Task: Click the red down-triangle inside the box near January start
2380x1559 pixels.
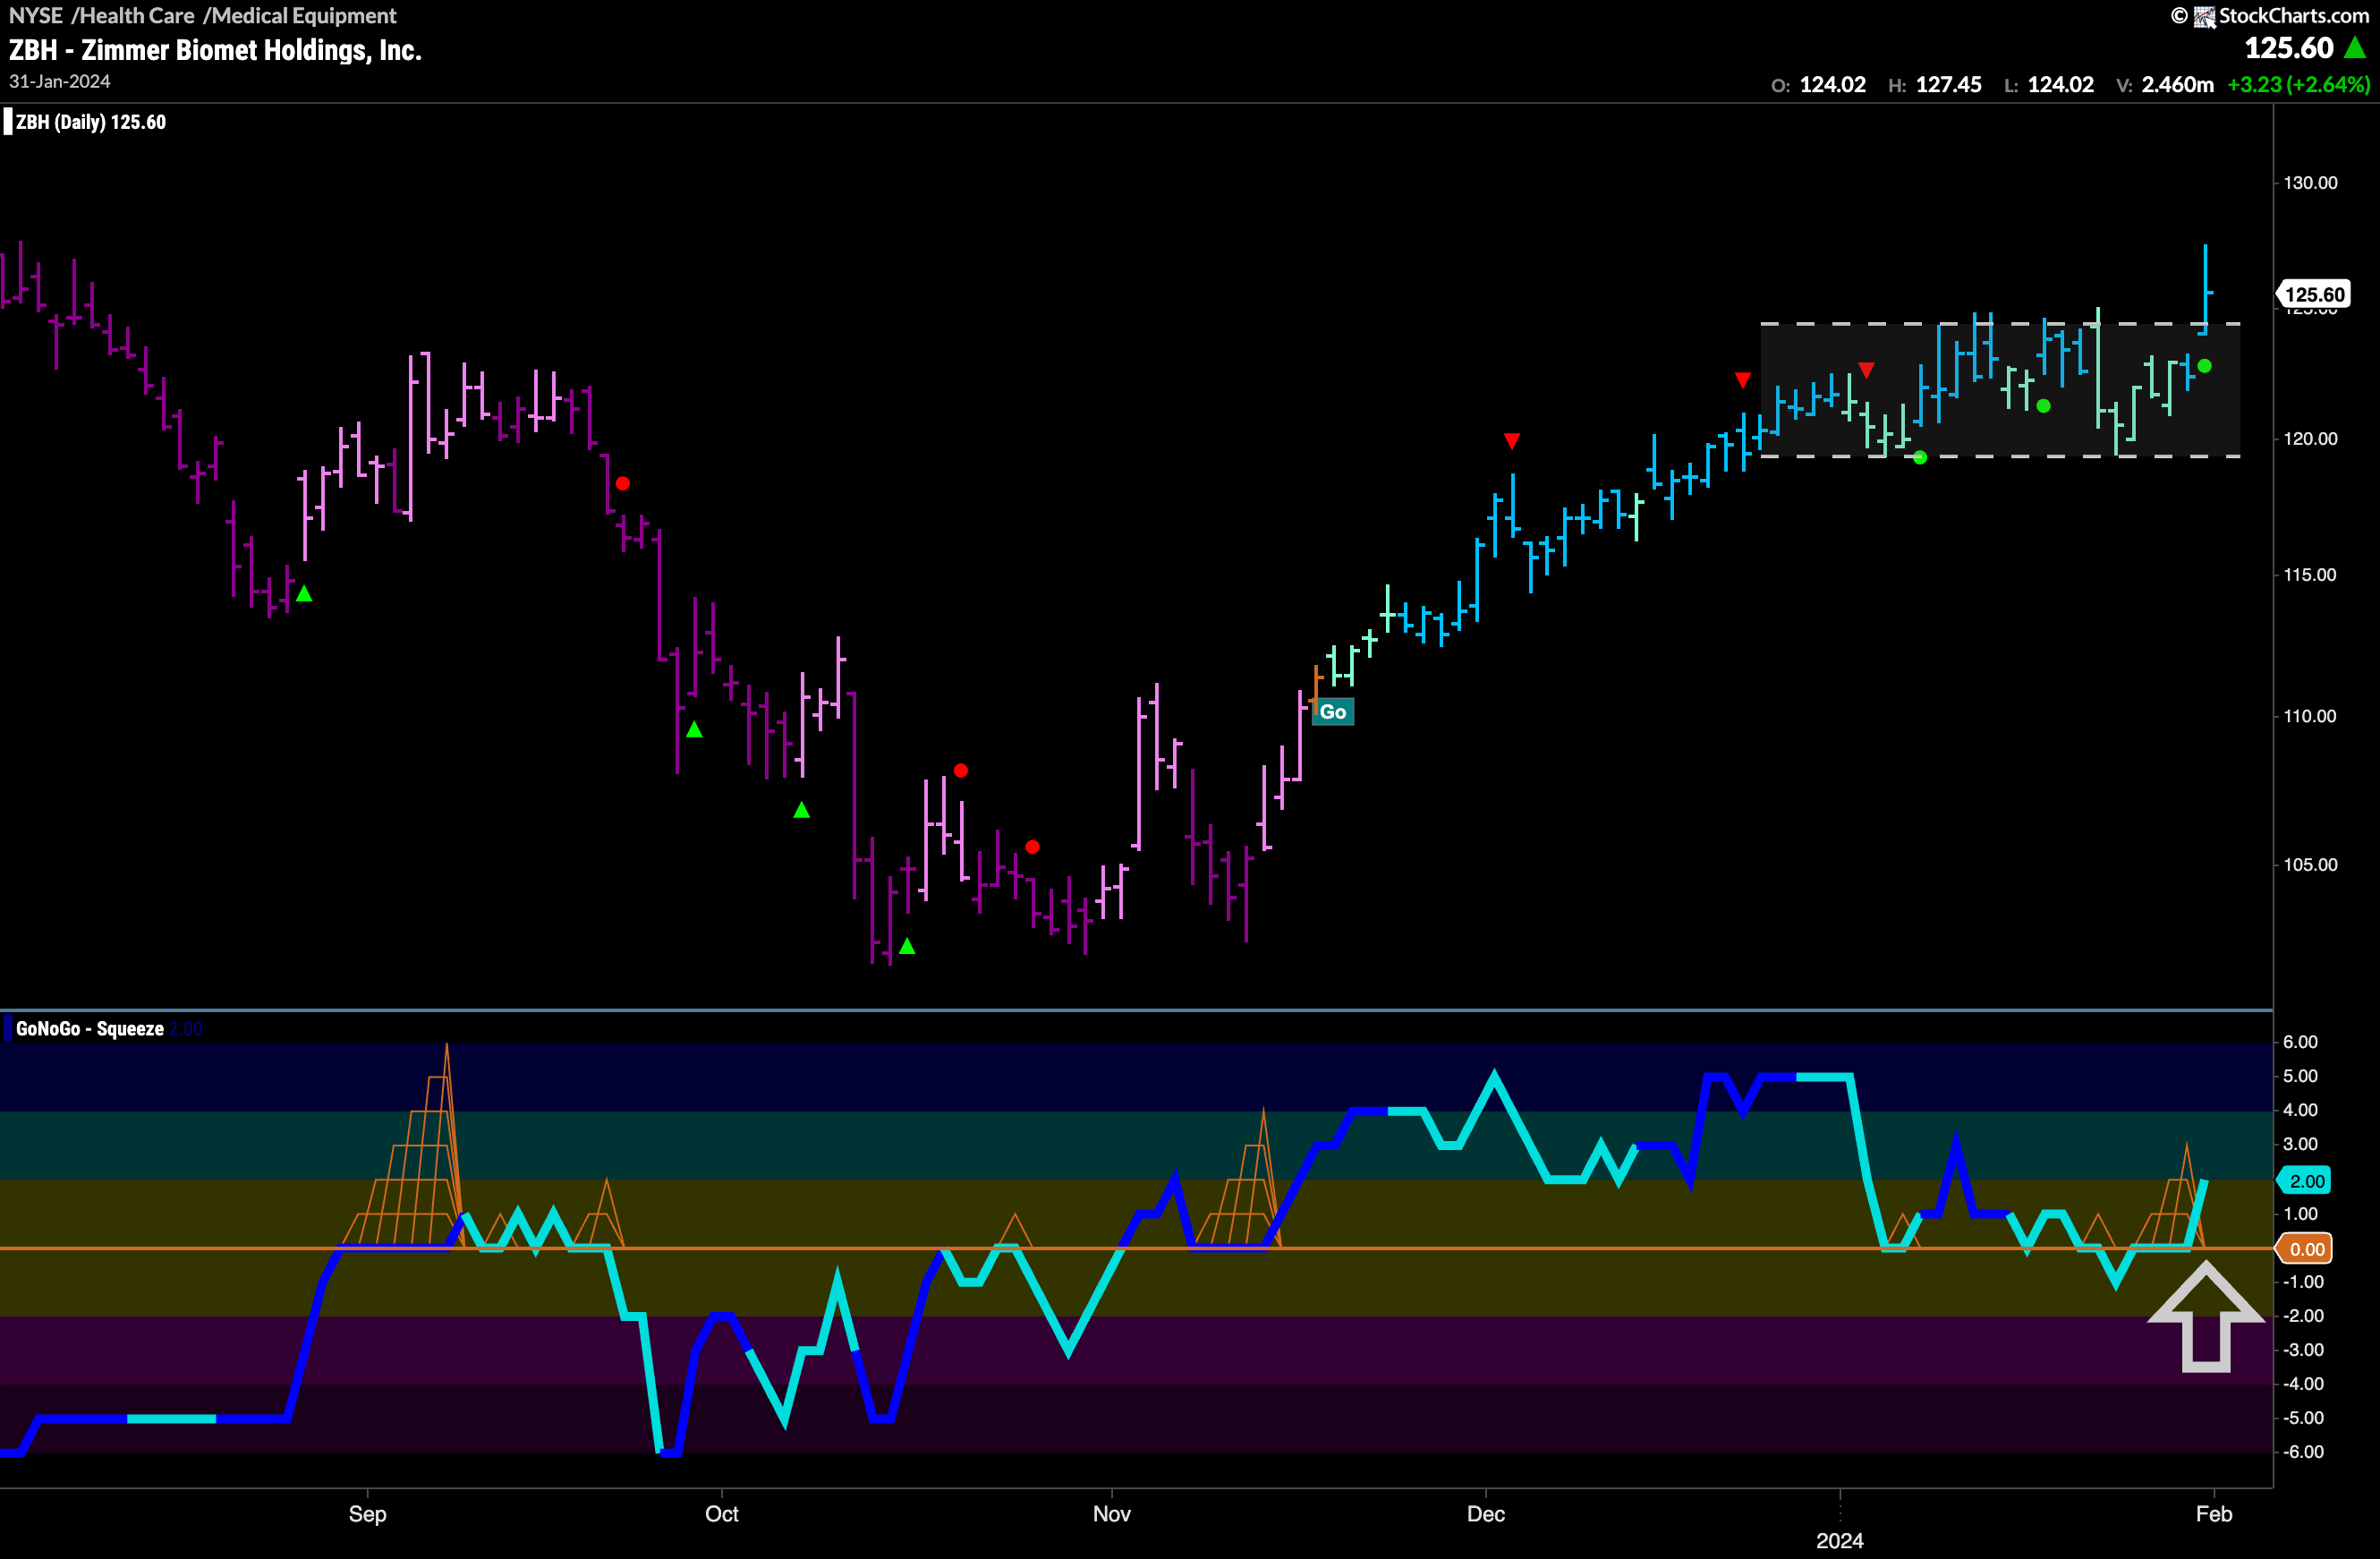Action: 1866,370
